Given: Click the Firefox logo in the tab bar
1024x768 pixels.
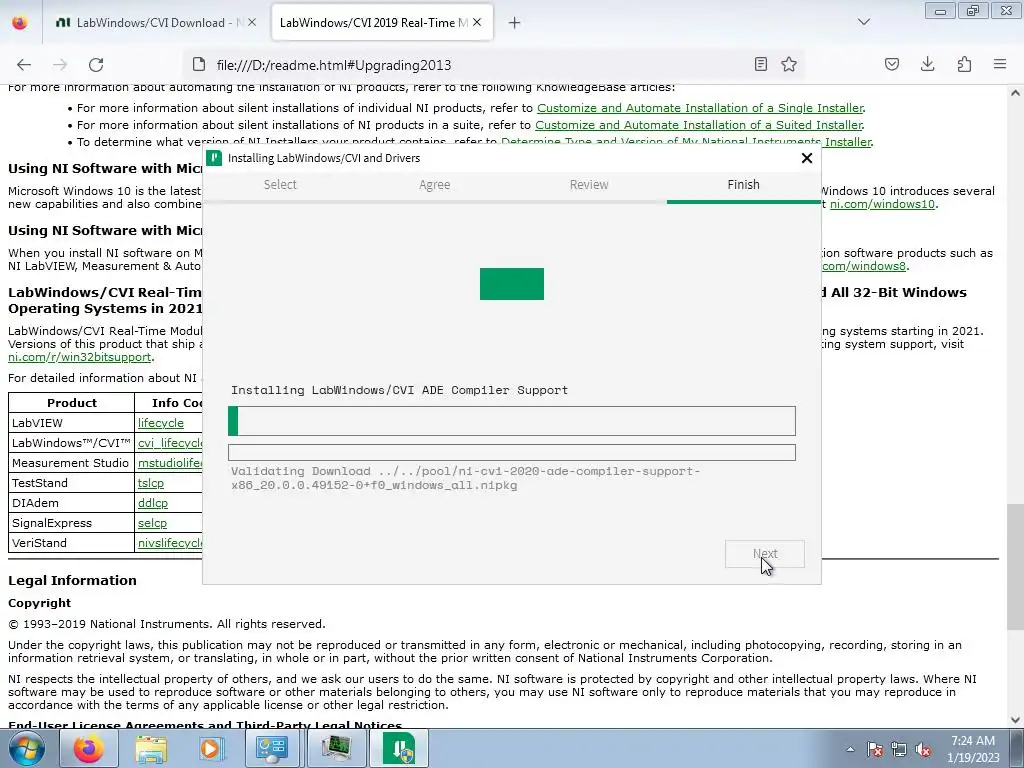Looking at the screenshot, I should coord(20,22).
